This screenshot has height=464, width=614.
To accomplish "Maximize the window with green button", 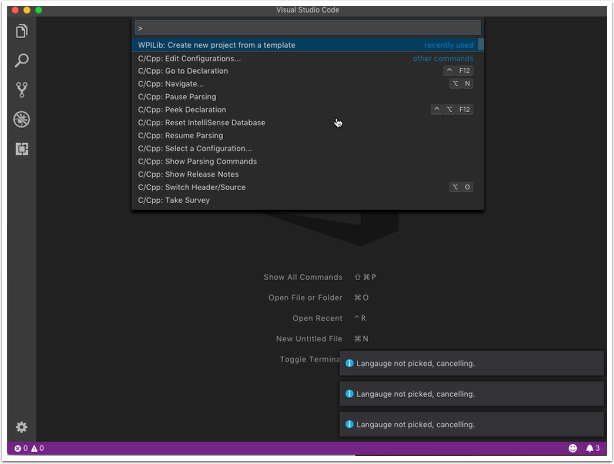I will [39, 10].
